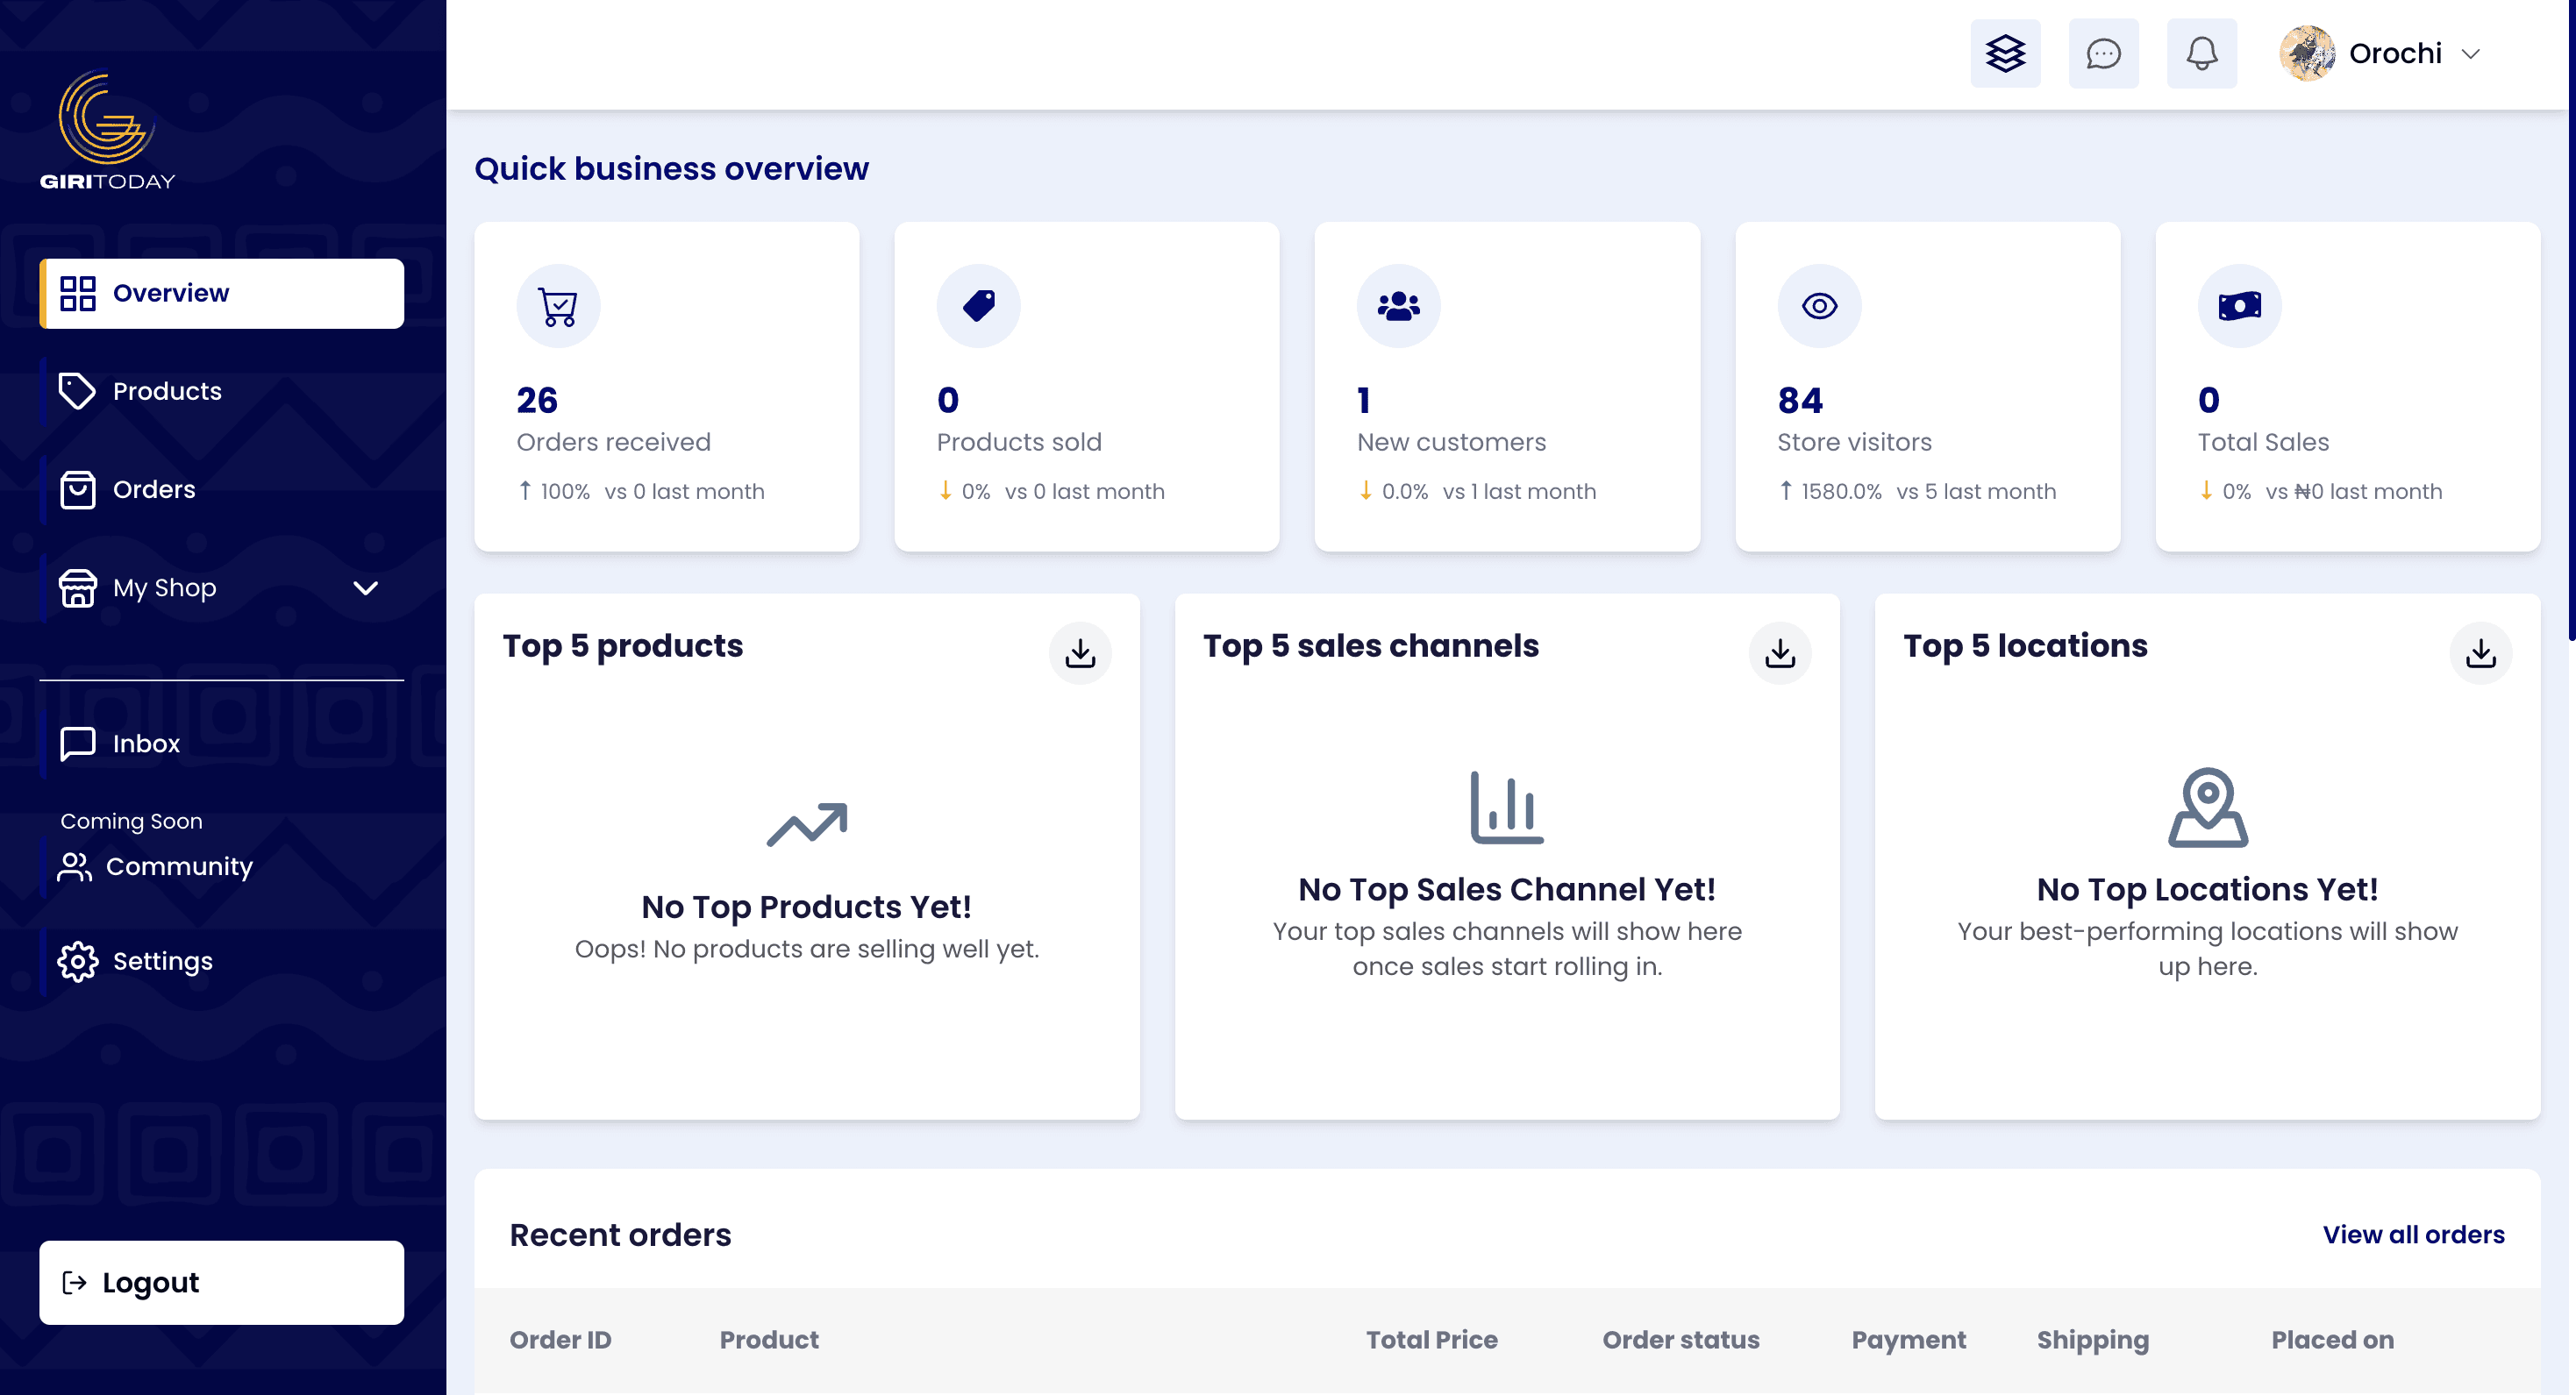This screenshot has width=2576, height=1395.
Task: Click the Quick business overview heading
Action: point(671,168)
